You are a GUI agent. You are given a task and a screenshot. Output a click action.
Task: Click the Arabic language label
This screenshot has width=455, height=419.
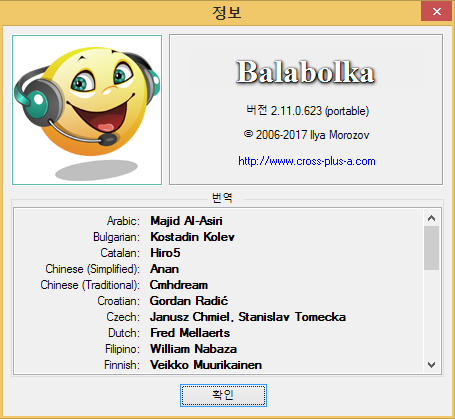[x=123, y=221]
